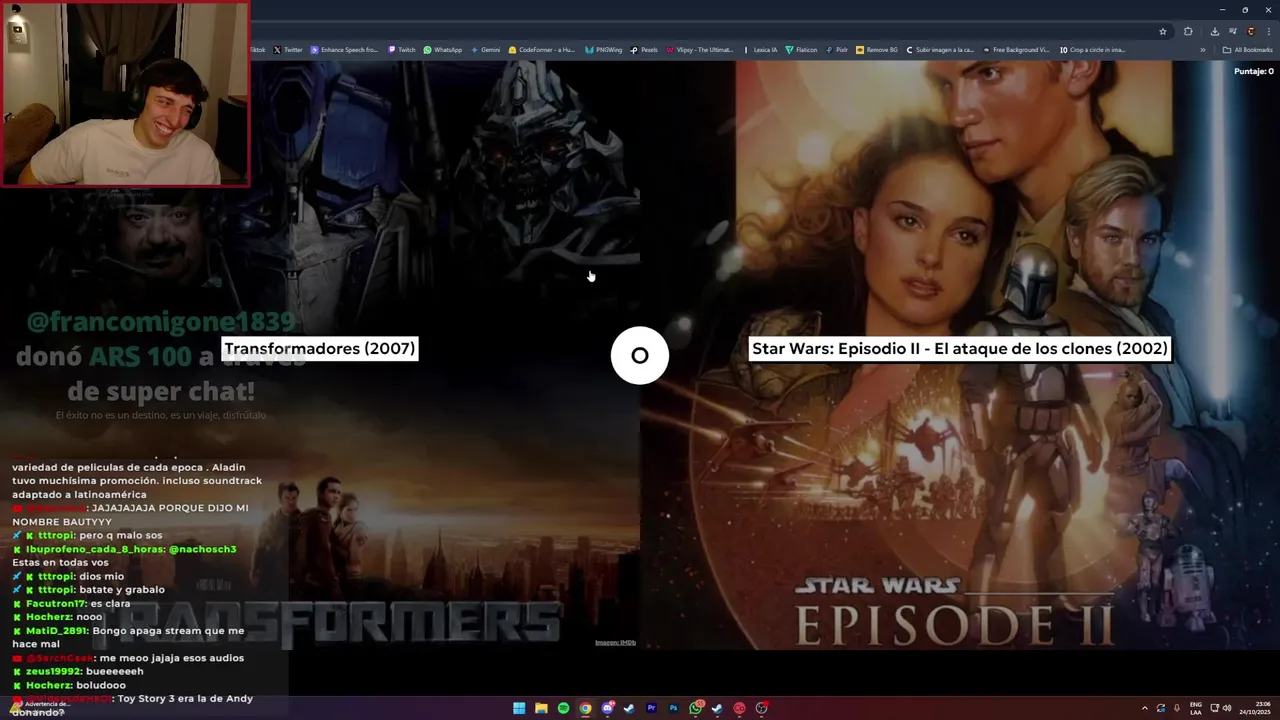Open Adobe Photoshop from the taskbar

coord(673,708)
